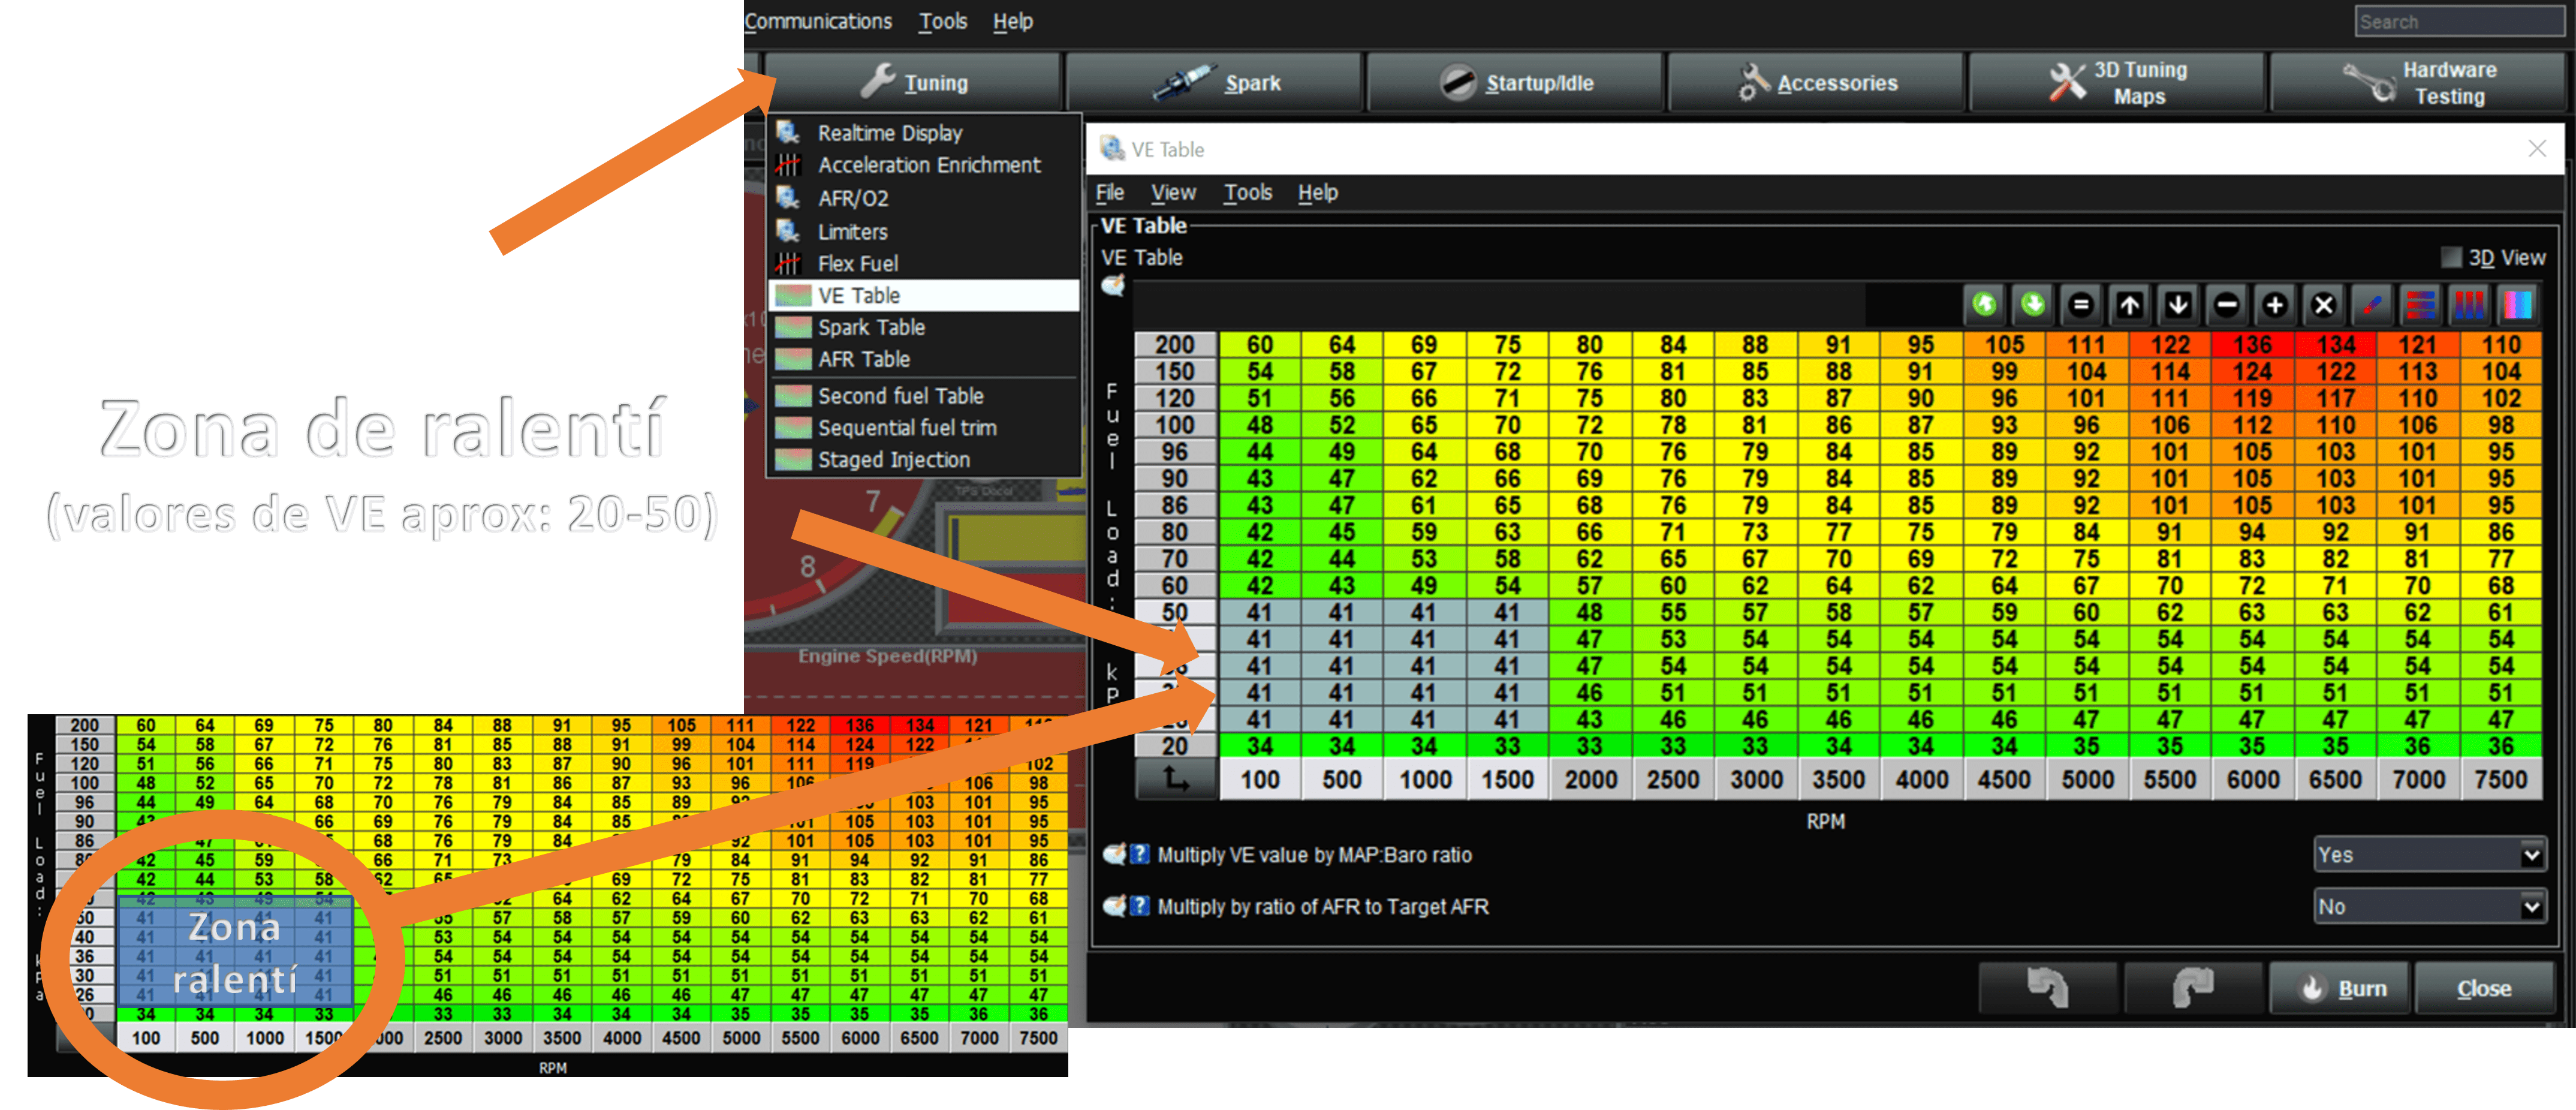Image resolution: width=2576 pixels, height=1110 pixels.
Task: Open Second fuel Table menu entry
Action: [924, 395]
